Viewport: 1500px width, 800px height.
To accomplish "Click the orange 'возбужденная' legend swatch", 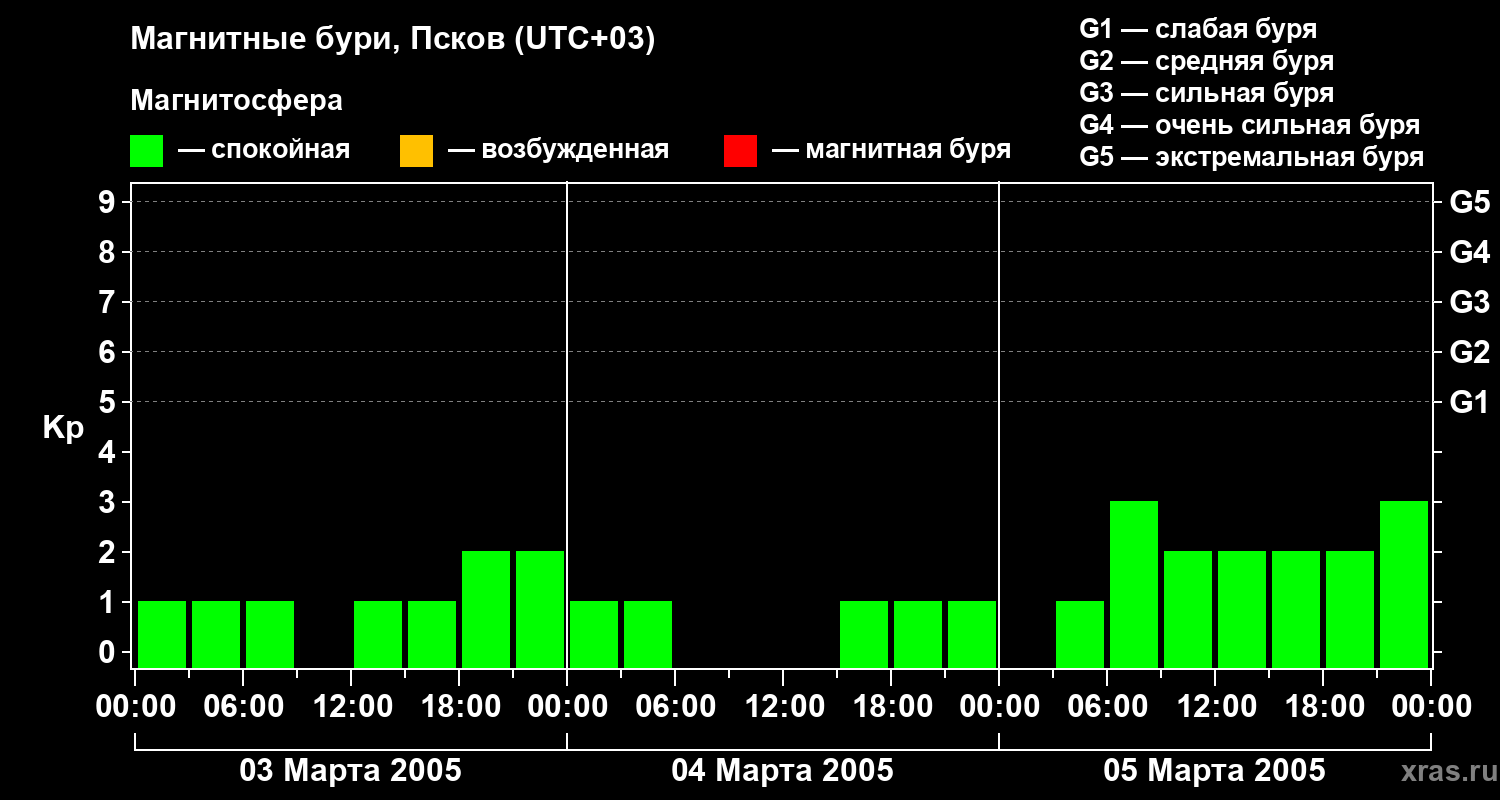I will [x=416, y=151].
